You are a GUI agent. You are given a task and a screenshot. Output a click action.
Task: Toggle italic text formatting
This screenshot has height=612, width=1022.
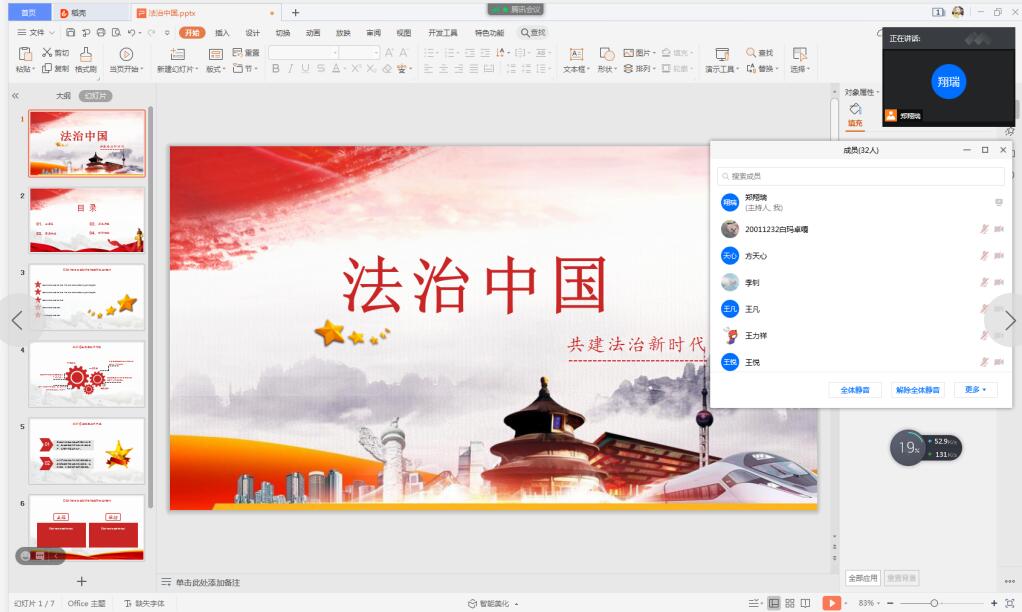click(290, 69)
